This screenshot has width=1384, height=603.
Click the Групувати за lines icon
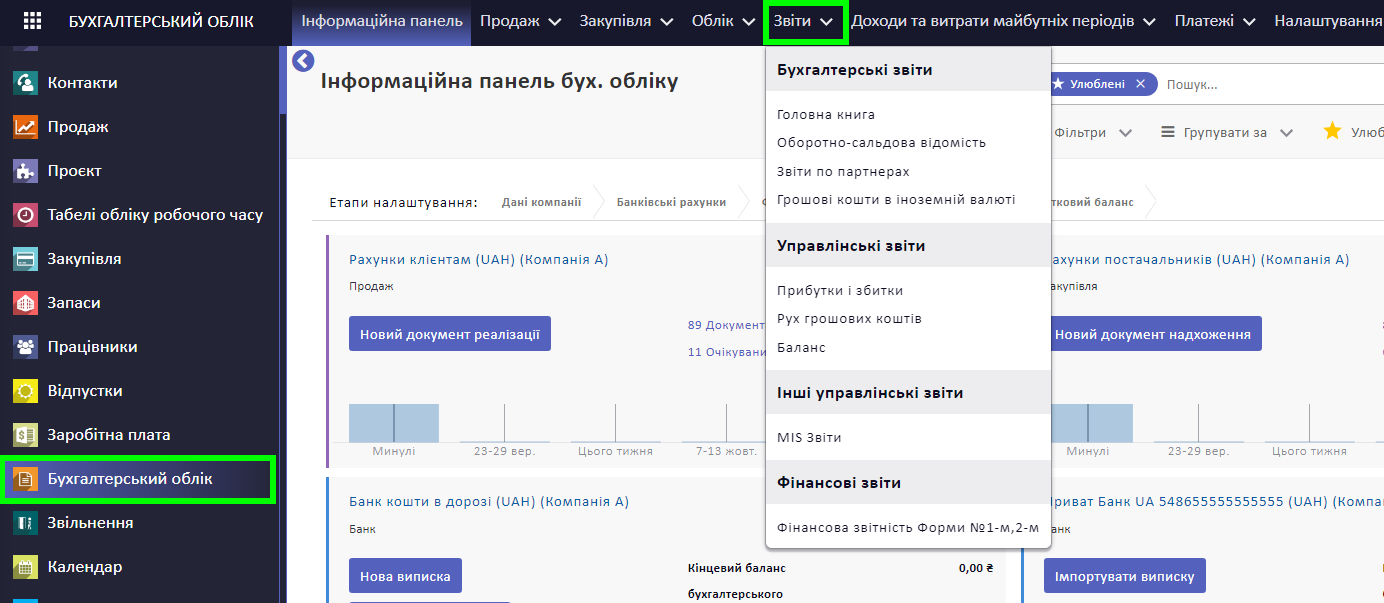(1167, 132)
